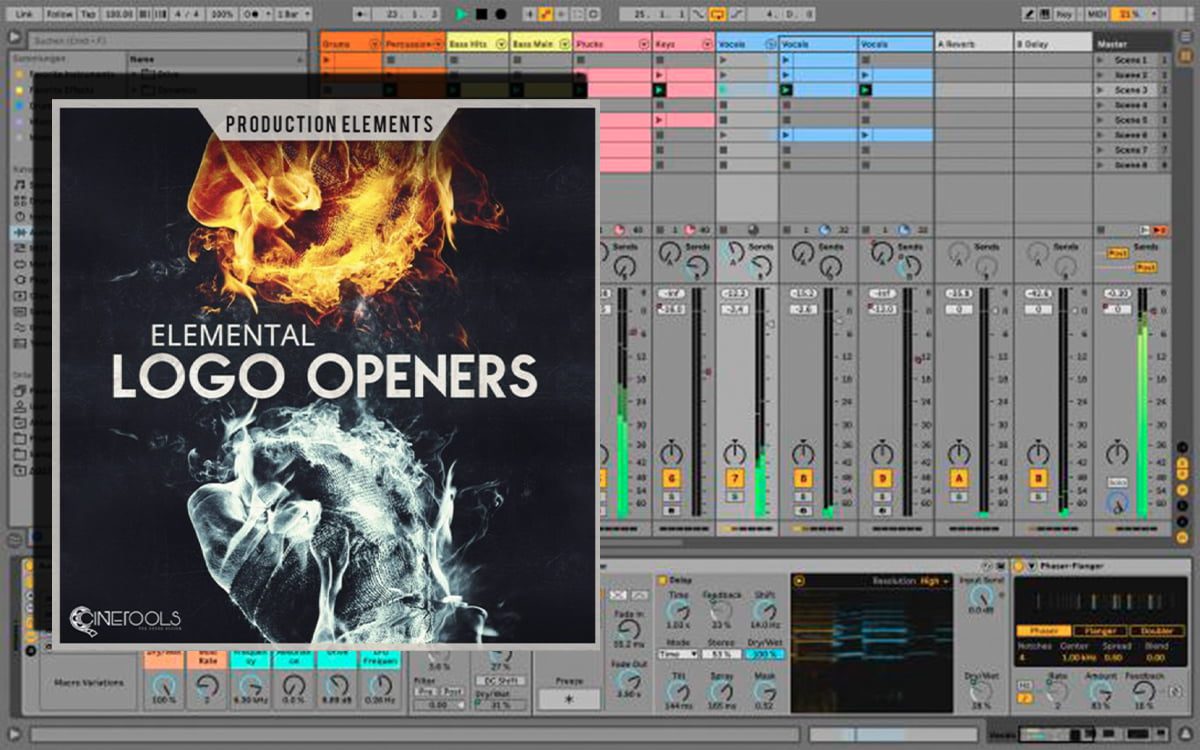Show or hide the browser with its triangle

point(15,36)
